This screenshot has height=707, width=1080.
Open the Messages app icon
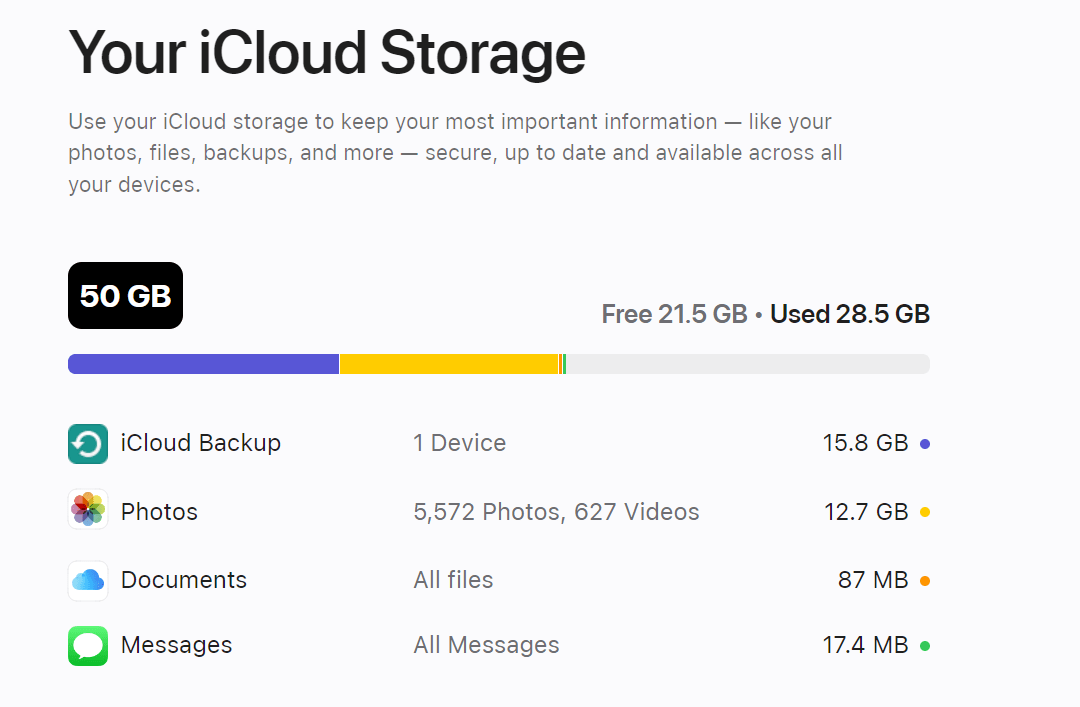click(87, 645)
